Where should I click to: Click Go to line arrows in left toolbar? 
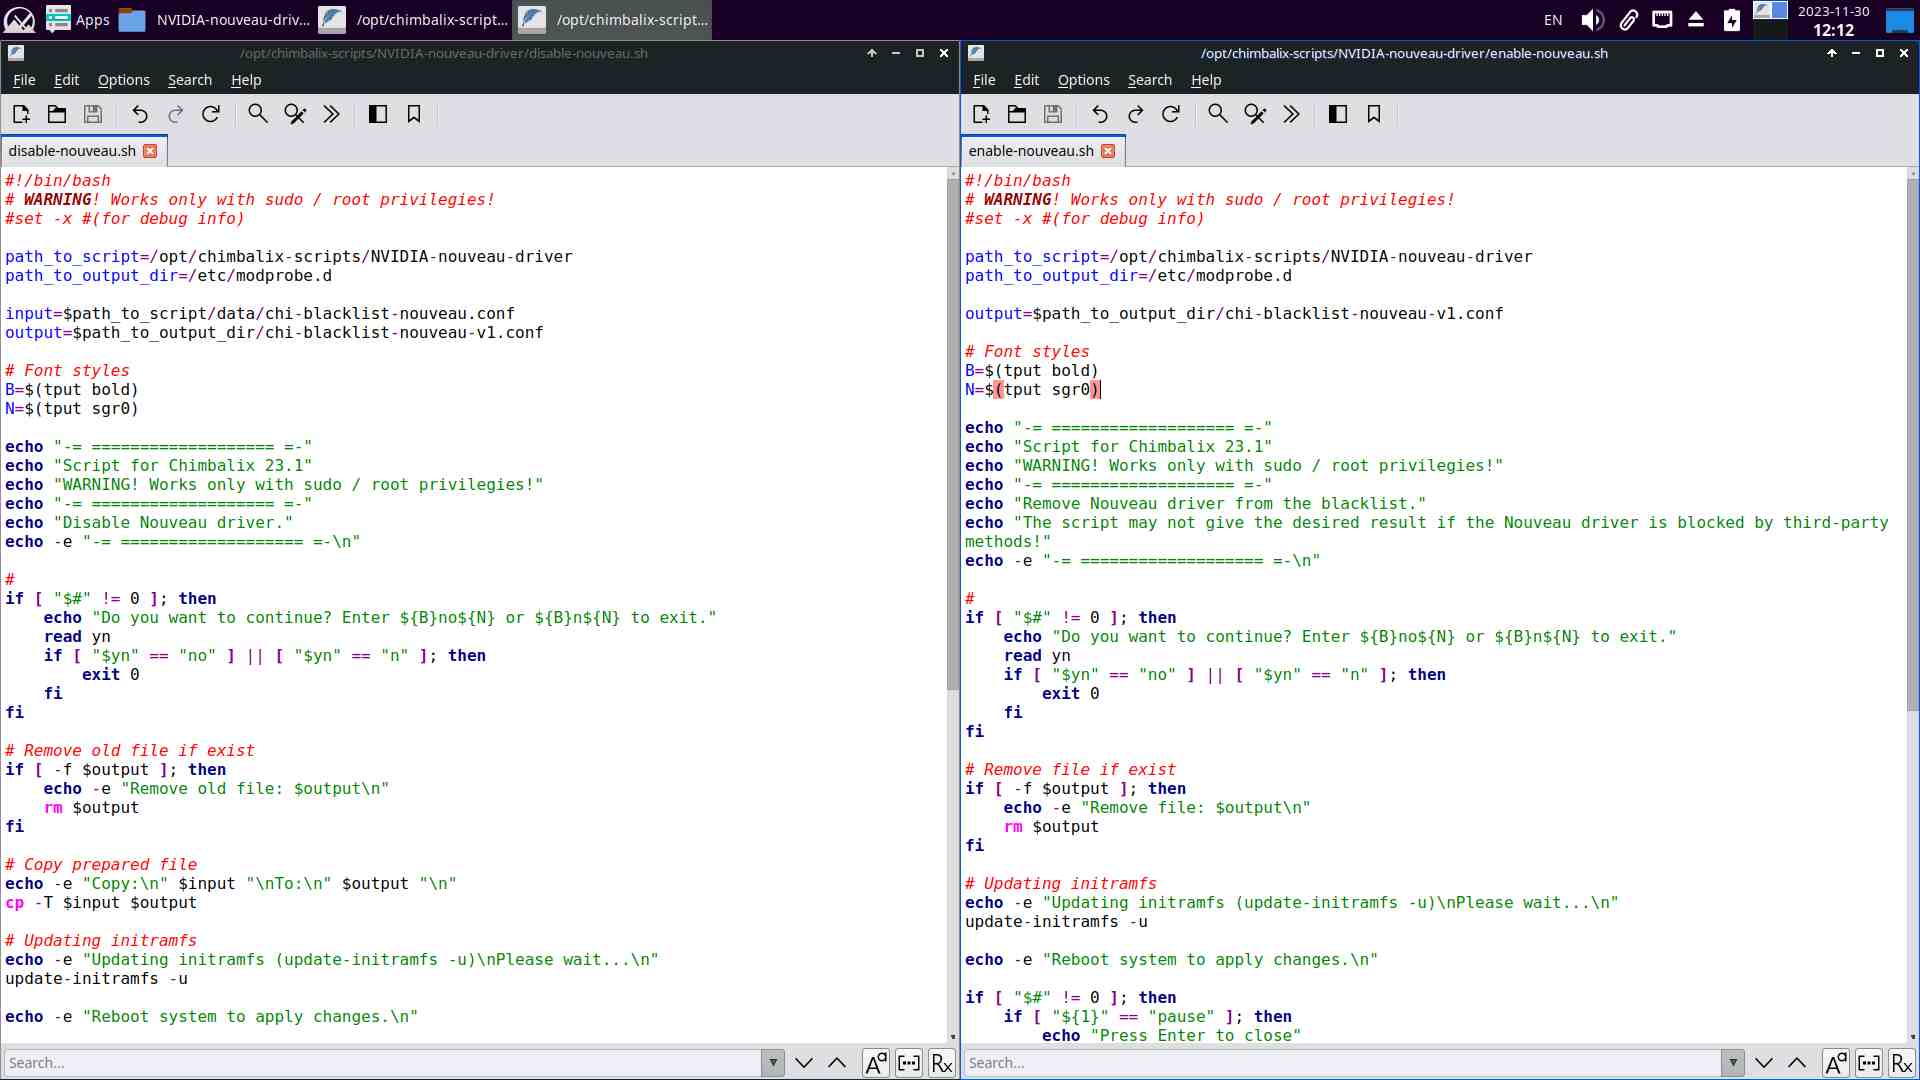[x=332, y=114]
